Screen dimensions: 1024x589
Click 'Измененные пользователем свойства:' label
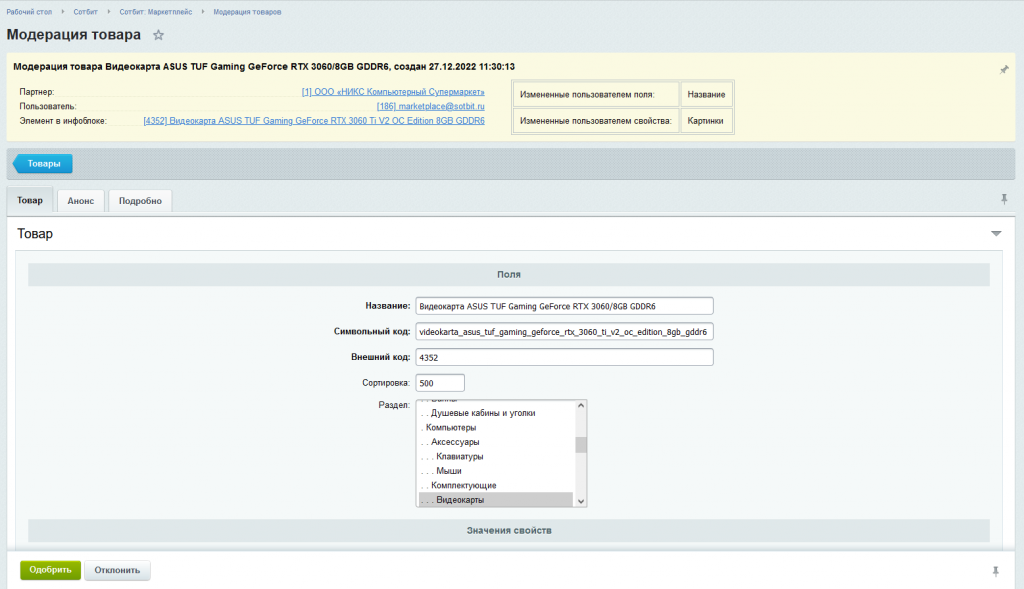coord(596,121)
